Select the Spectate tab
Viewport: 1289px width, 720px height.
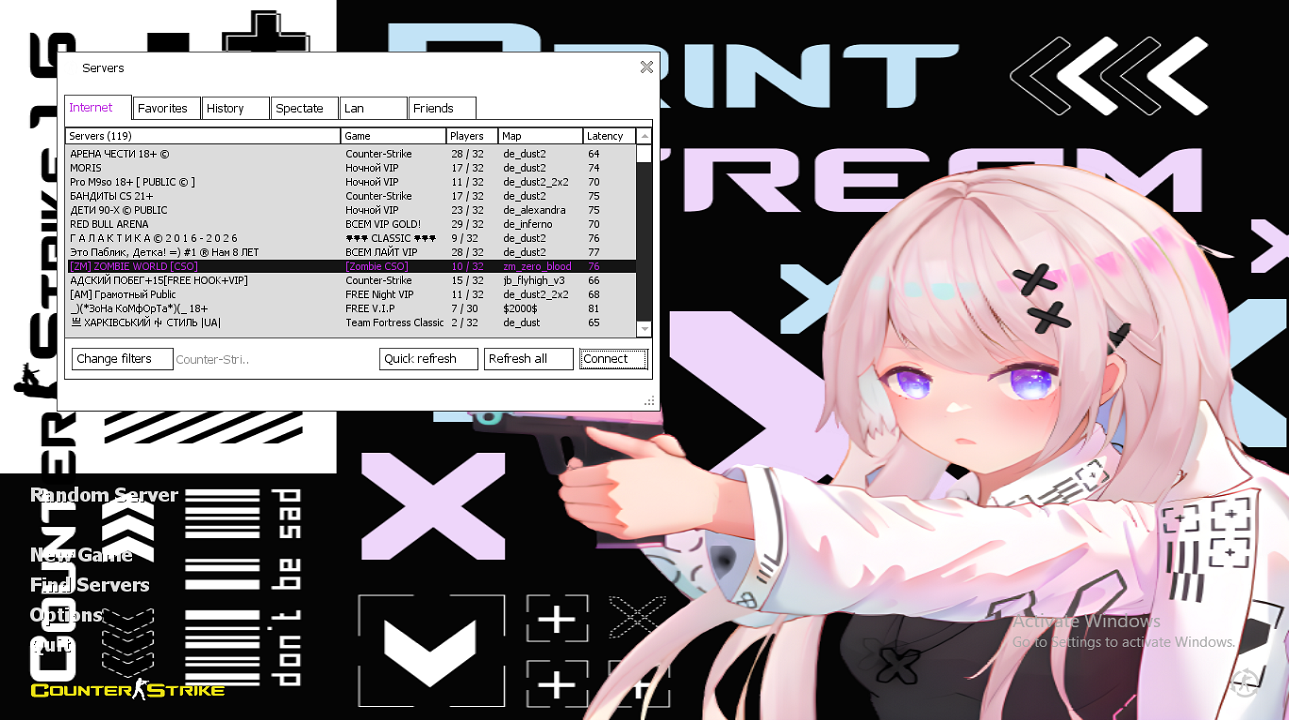click(x=304, y=108)
